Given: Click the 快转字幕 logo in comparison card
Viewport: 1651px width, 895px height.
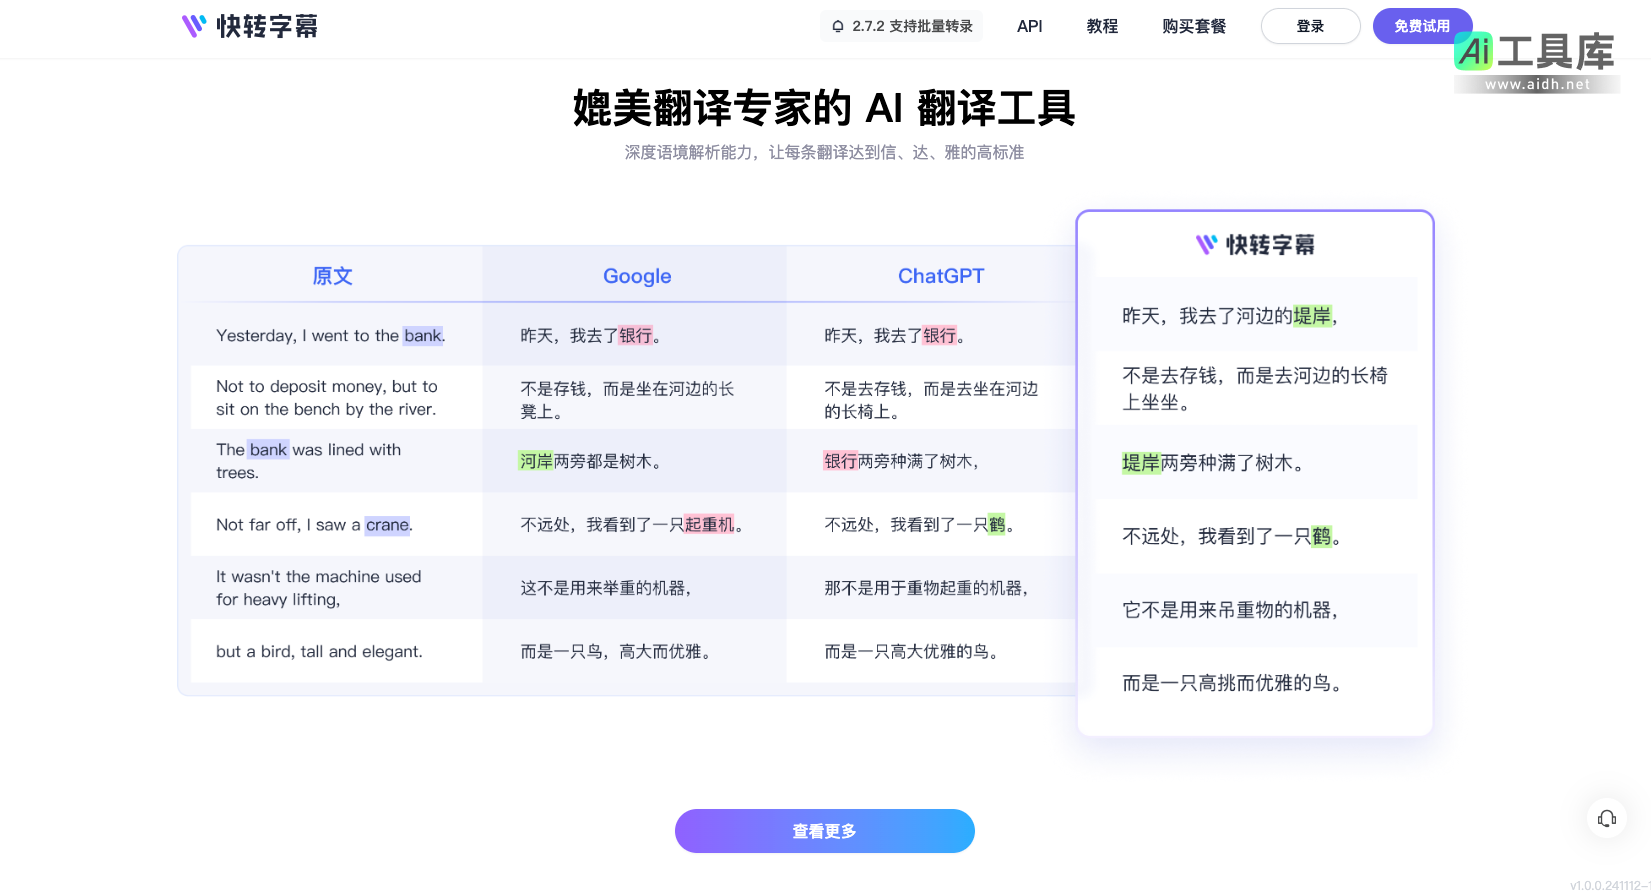Looking at the screenshot, I should [1255, 245].
